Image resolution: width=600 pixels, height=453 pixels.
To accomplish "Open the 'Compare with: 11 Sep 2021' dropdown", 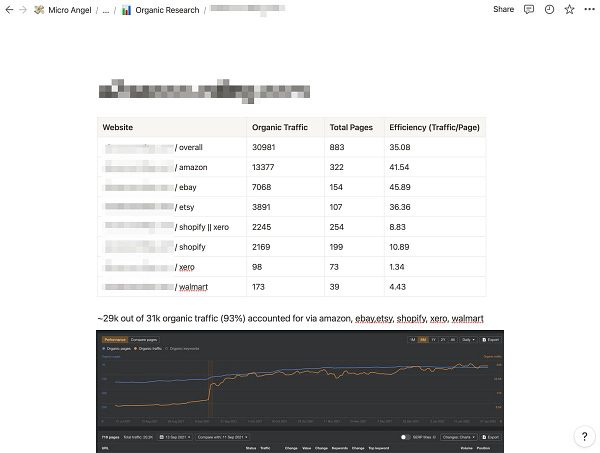I will click(222, 437).
